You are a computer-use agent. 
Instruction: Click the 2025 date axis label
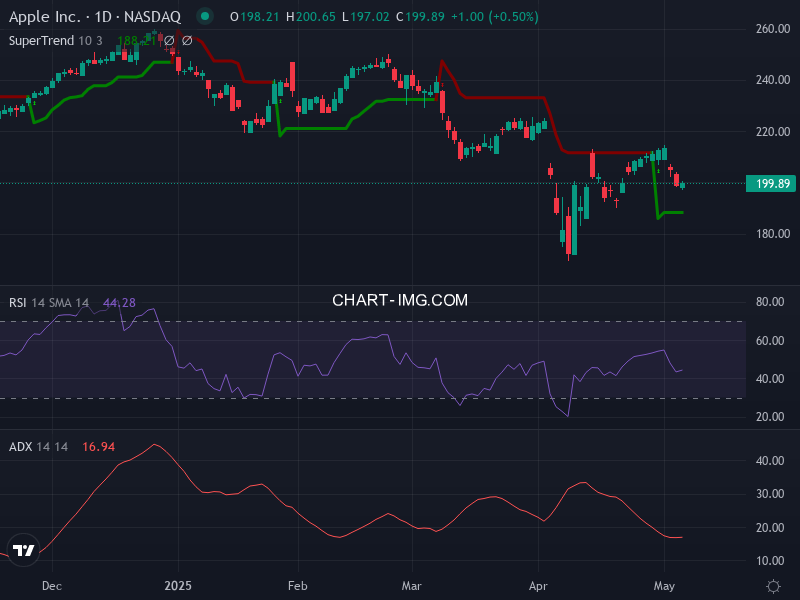click(178, 586)
